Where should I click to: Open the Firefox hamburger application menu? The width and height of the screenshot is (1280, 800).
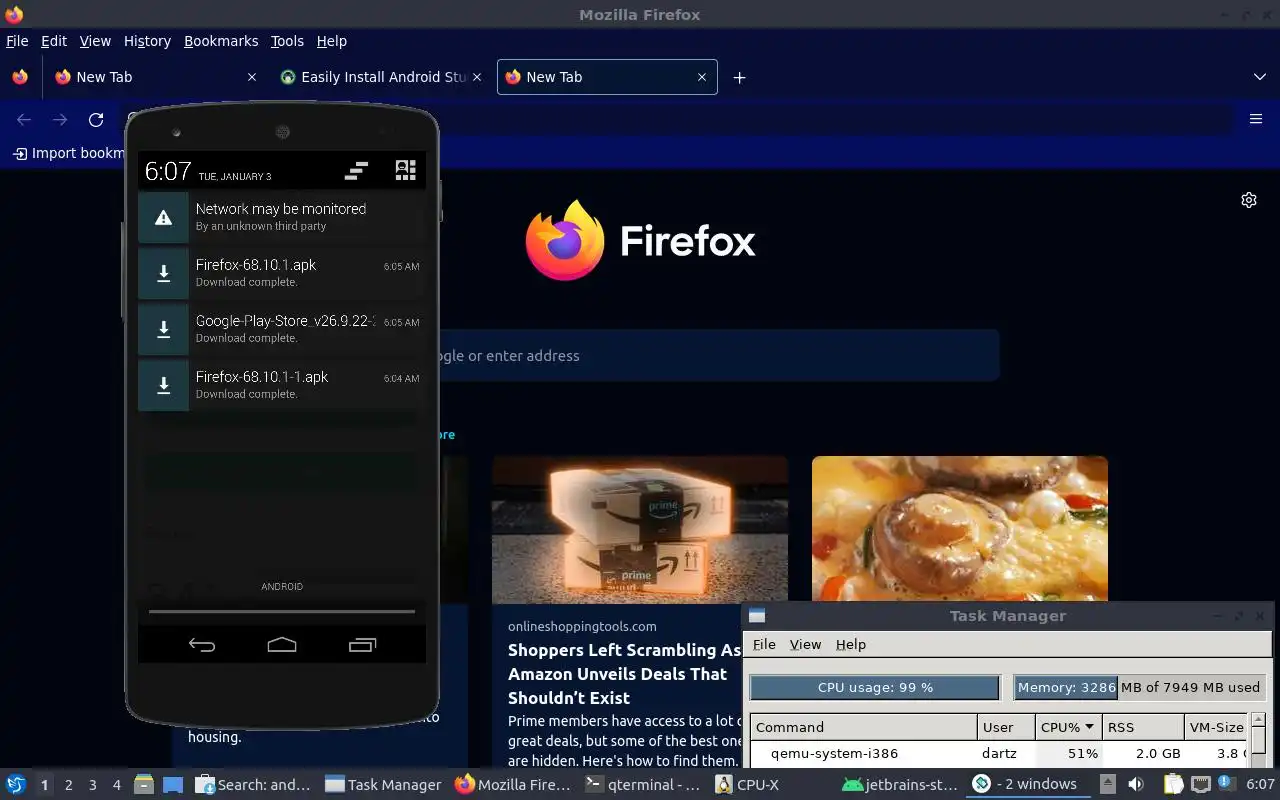1256,119
